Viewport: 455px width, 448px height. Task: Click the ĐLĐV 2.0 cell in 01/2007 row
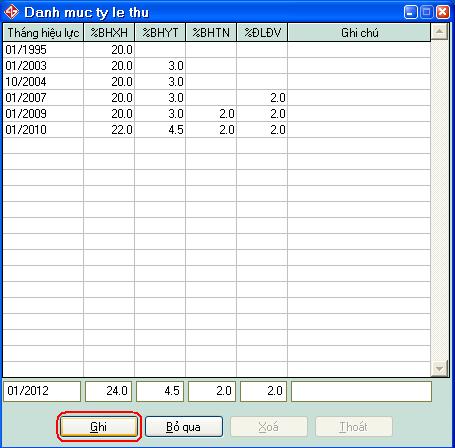click(262, 98)
